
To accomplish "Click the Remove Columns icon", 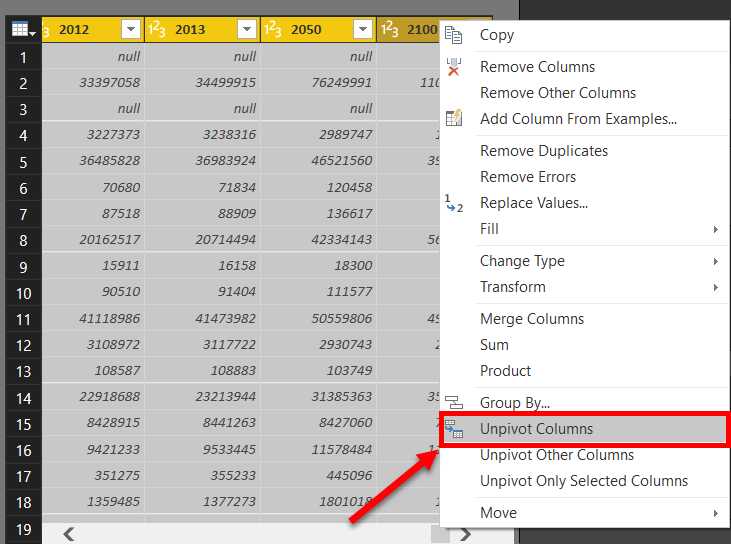I will pos(454,67).
